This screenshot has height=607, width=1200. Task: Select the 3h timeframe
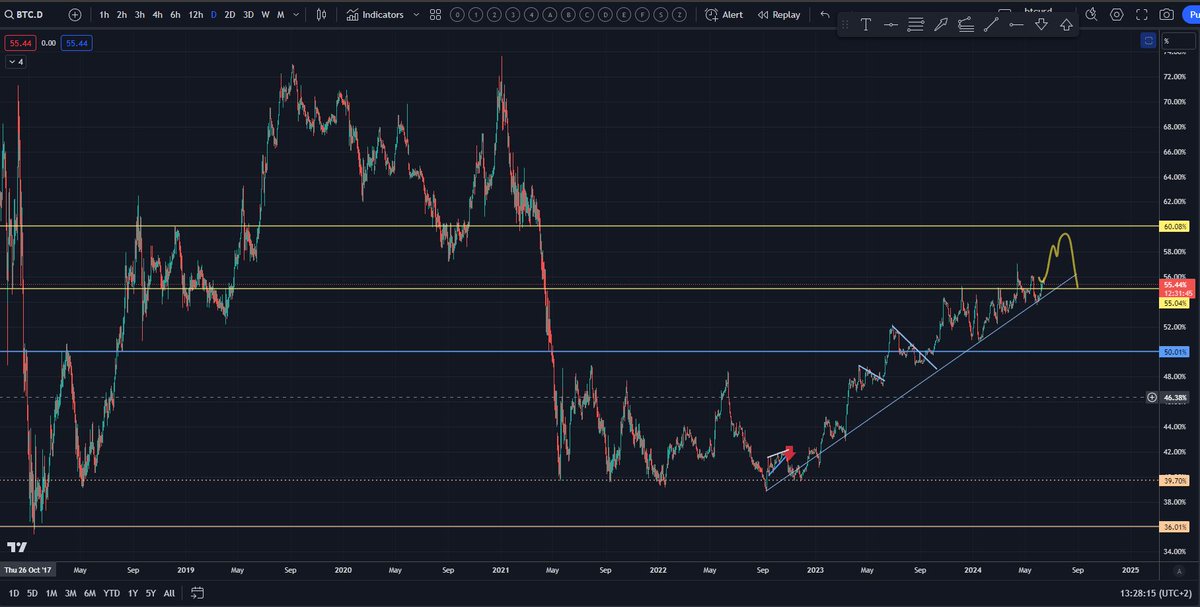[139, 15]
